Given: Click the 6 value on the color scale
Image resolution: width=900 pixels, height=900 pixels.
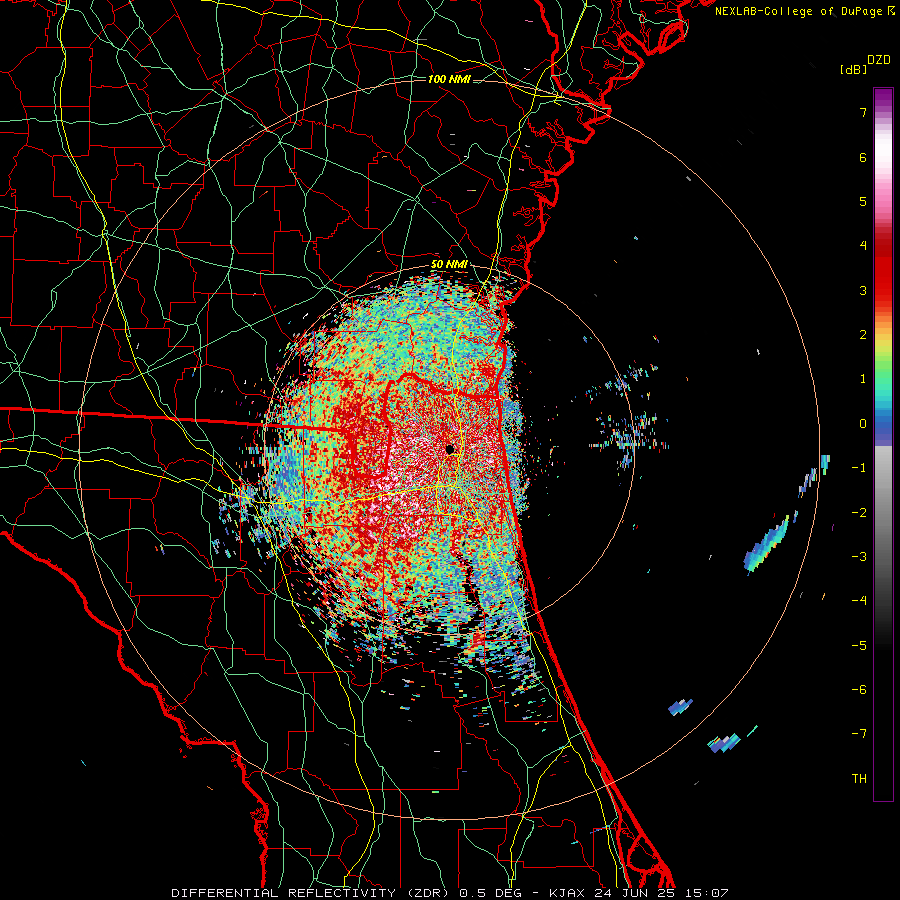Looking at the screenshot, I should pos(863,157).
